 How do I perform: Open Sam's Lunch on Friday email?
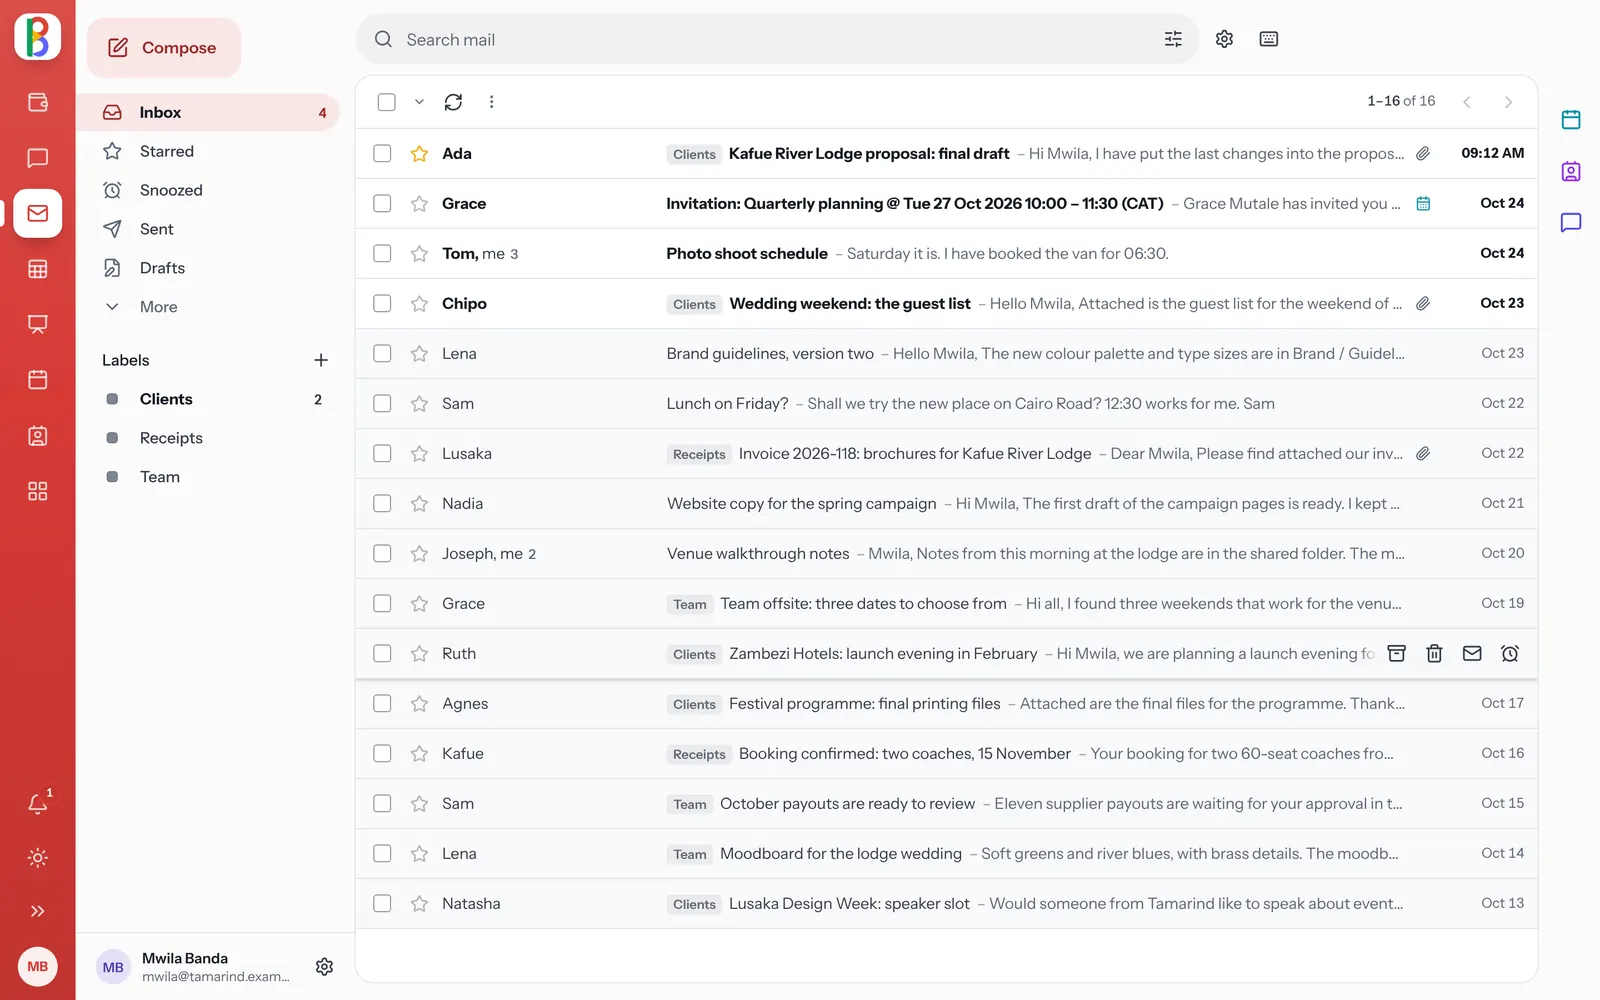point(946,403)
